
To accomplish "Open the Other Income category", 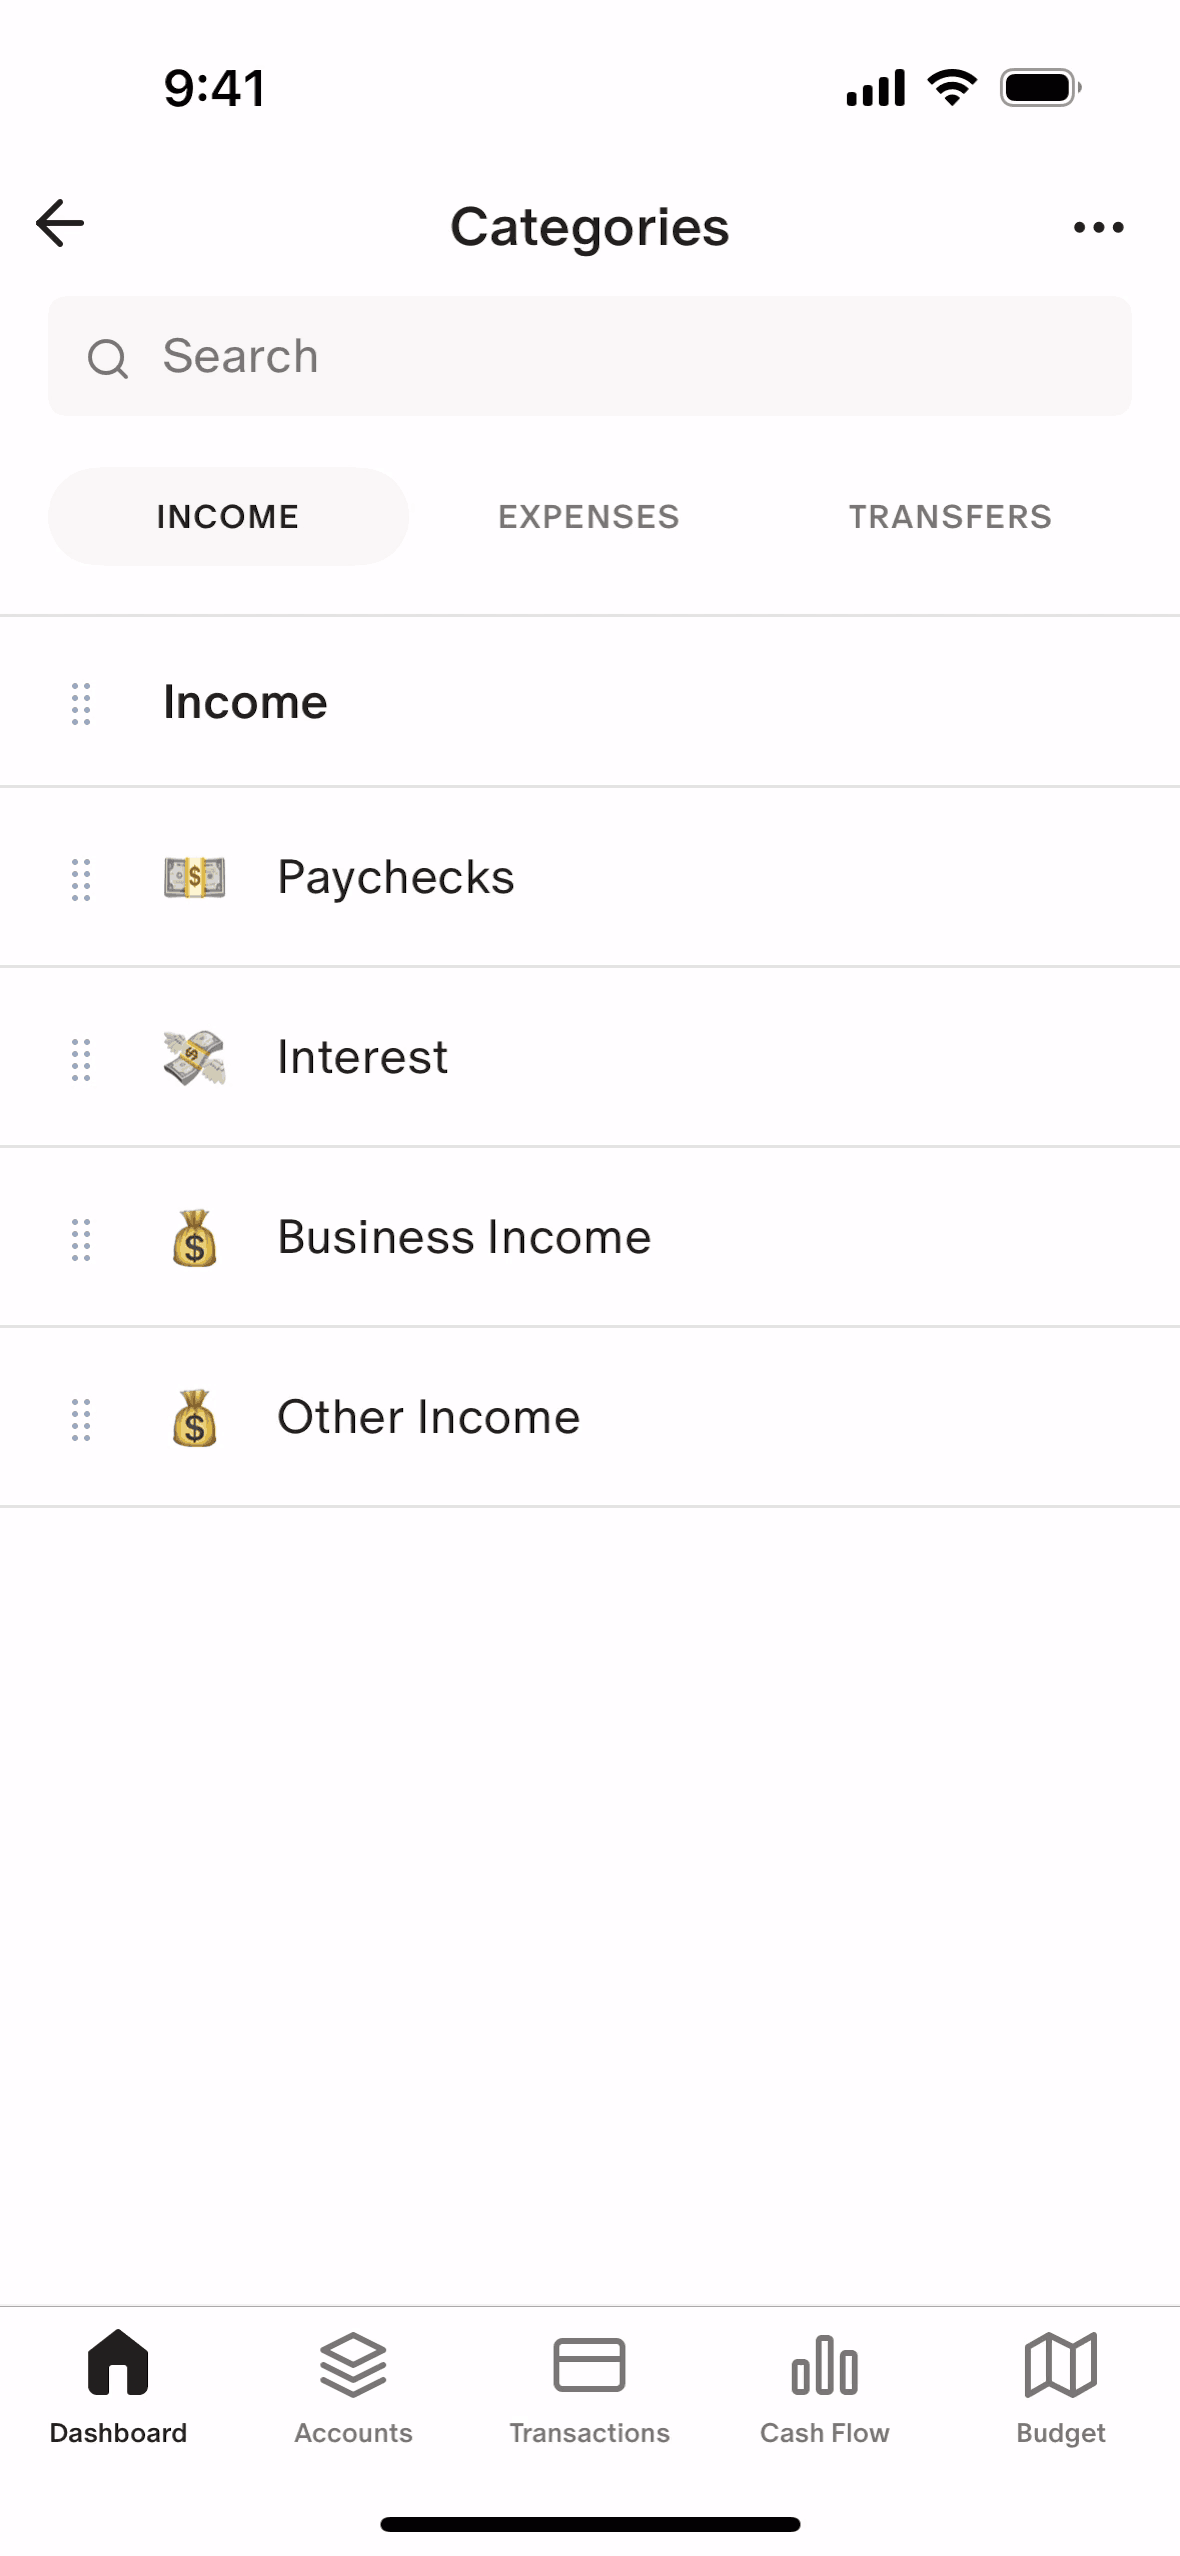I will [x=428, y=1418].
